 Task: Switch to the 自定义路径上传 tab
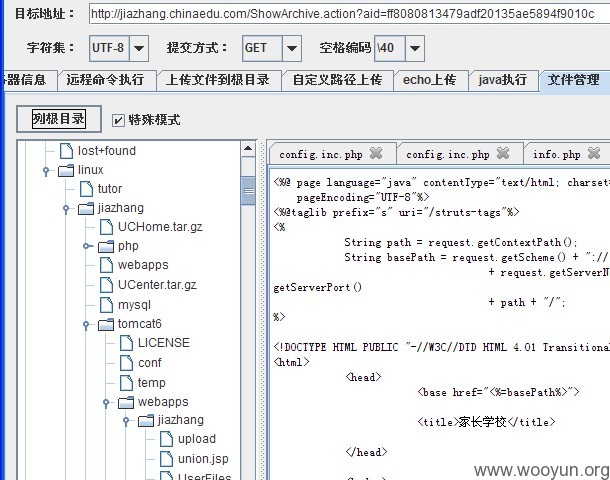pyautogui.click(x=337, y=81)
